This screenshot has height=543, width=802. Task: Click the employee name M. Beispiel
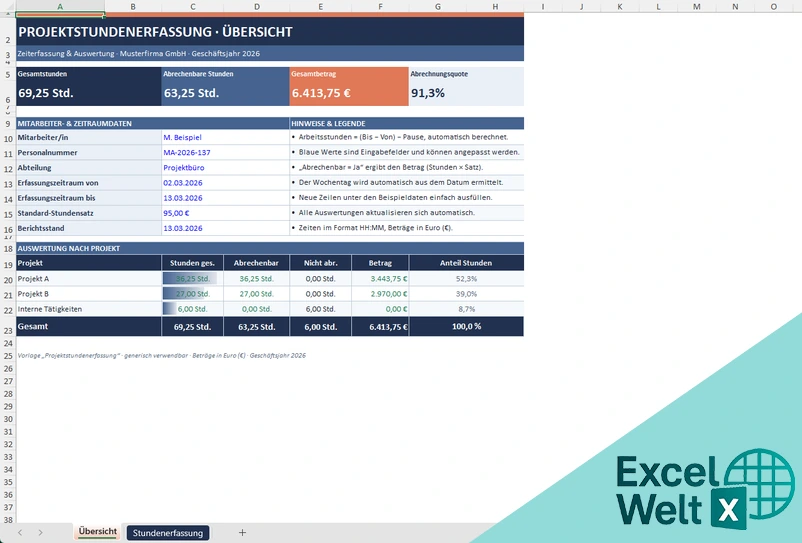coord(183,137)
